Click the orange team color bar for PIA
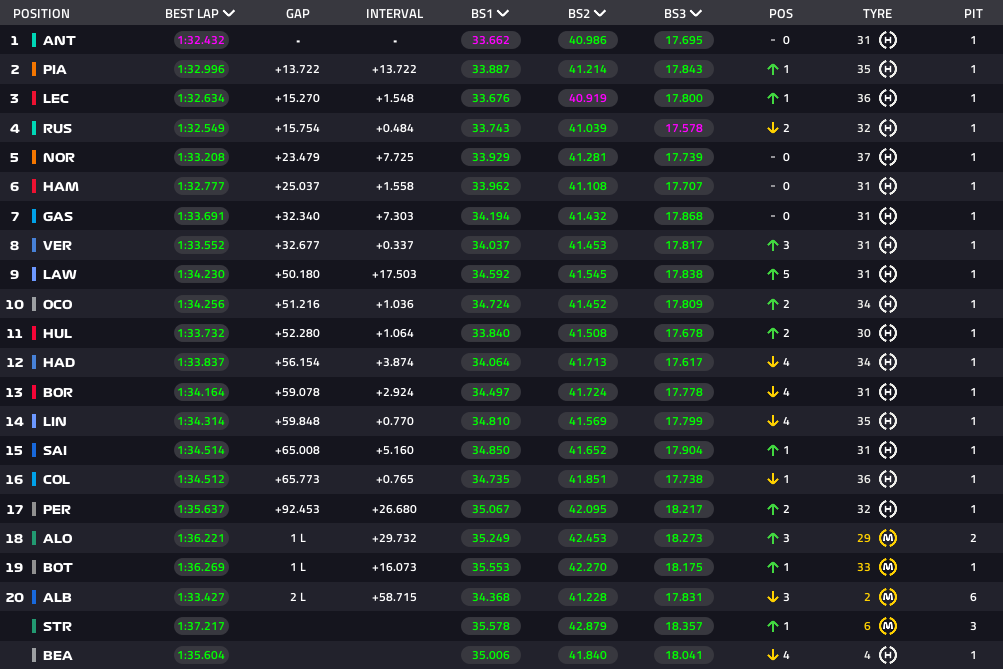Image resolution: width=1003 pixels, height=669 pixels. tap(34, 70)
